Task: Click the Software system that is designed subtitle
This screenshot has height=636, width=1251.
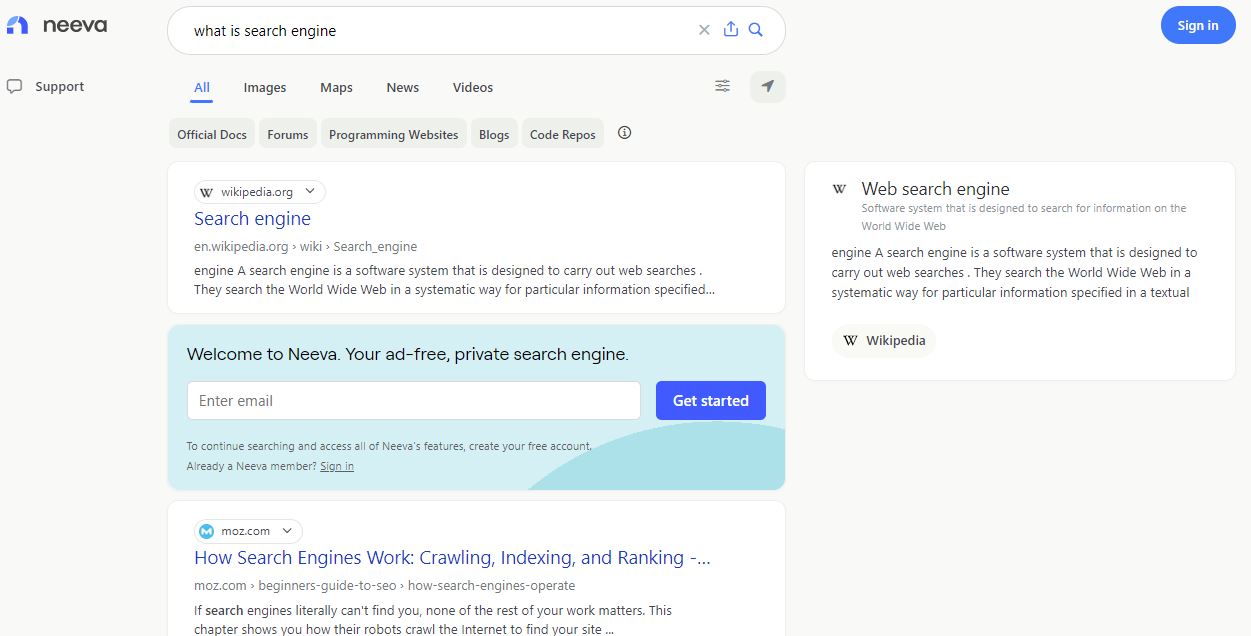Action: click(1024, 217)
